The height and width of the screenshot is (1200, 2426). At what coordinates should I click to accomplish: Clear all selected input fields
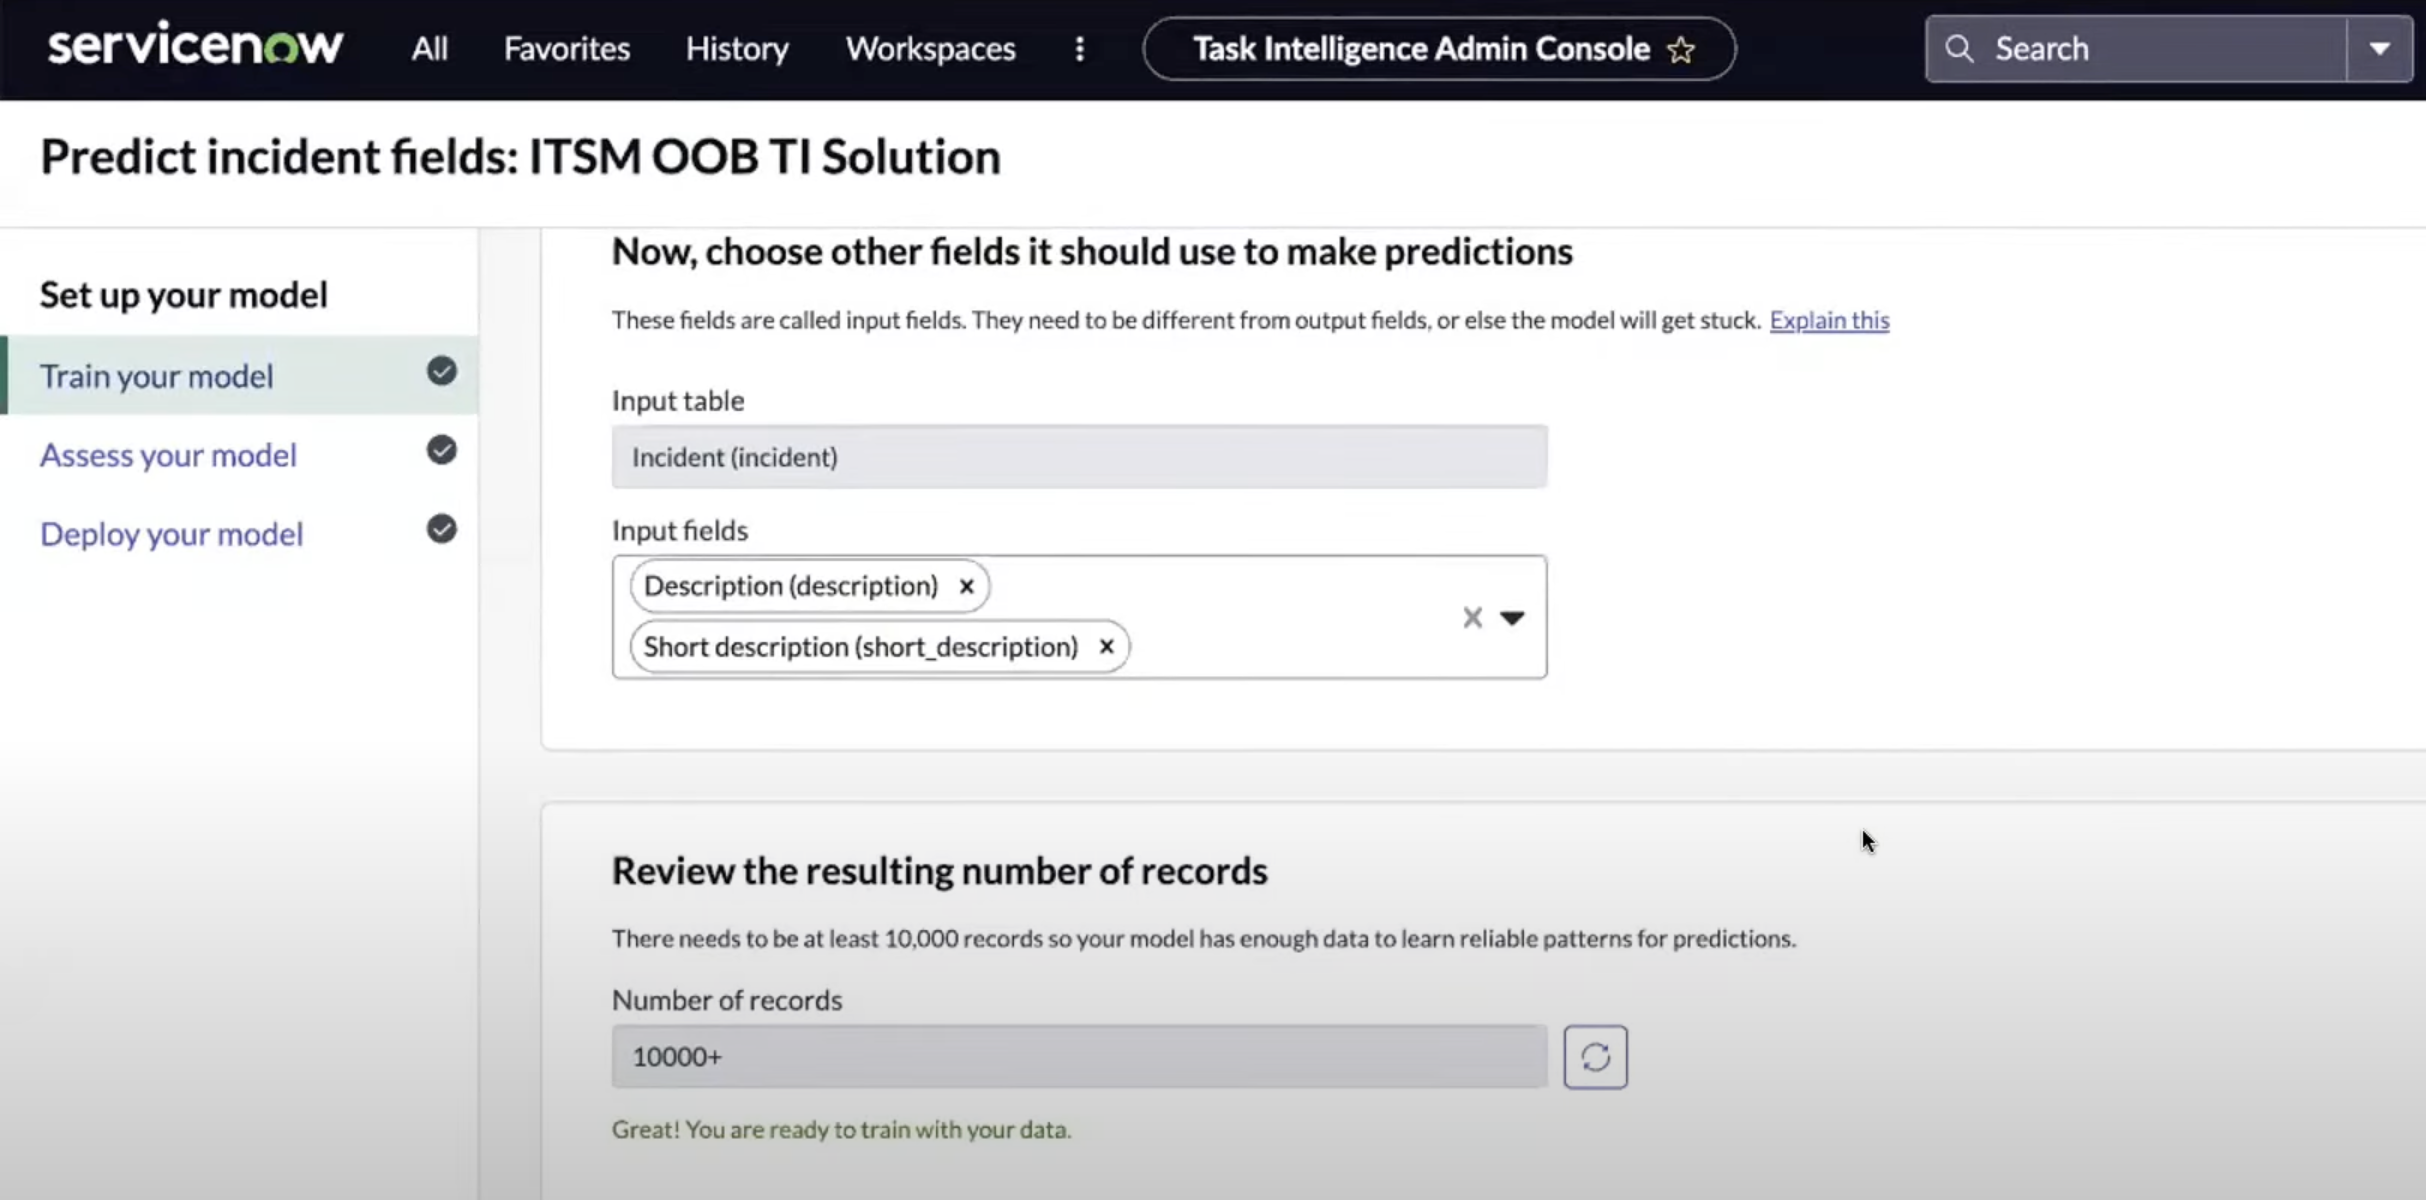1470,618
